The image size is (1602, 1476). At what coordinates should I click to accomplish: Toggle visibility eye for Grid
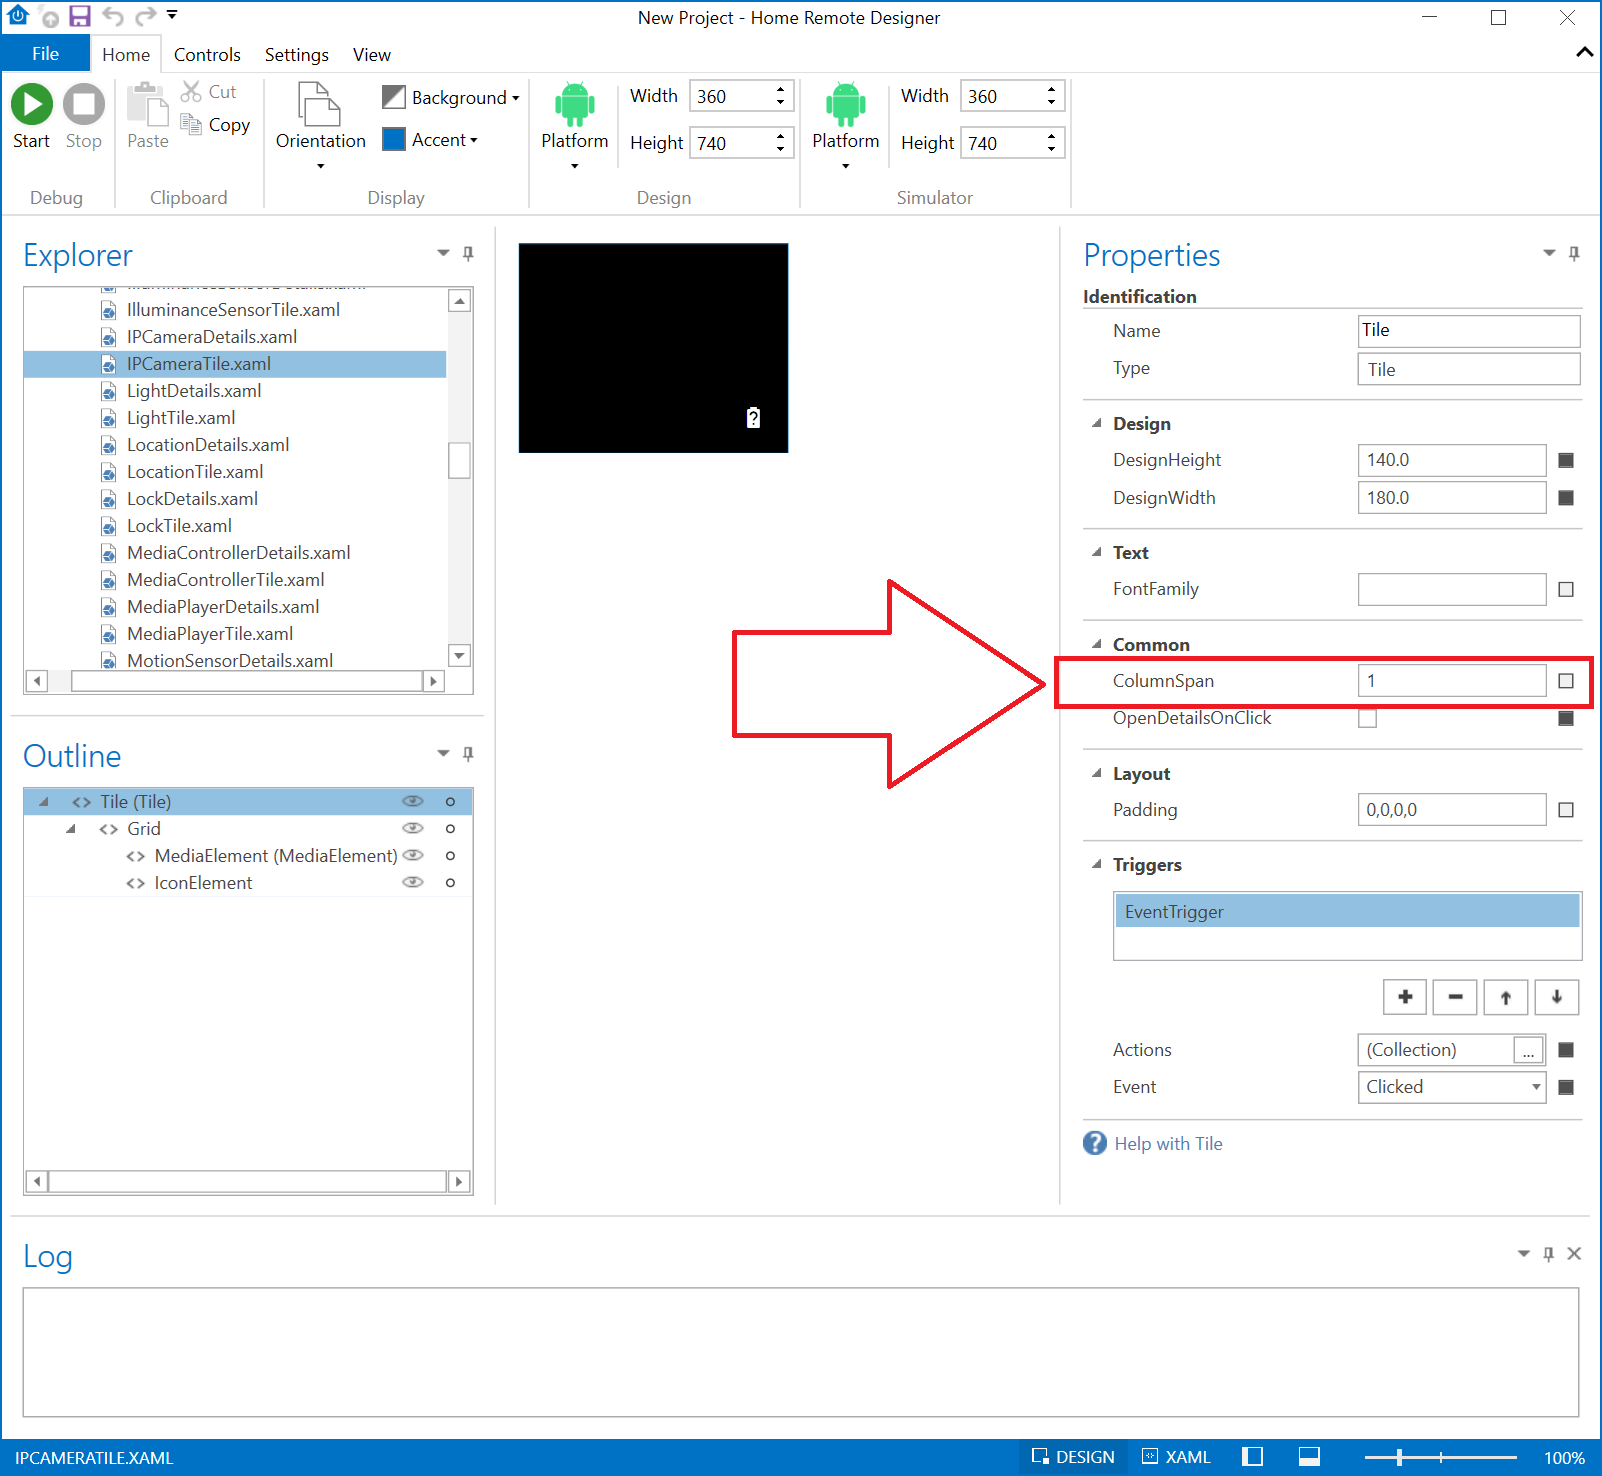[413, 828]
